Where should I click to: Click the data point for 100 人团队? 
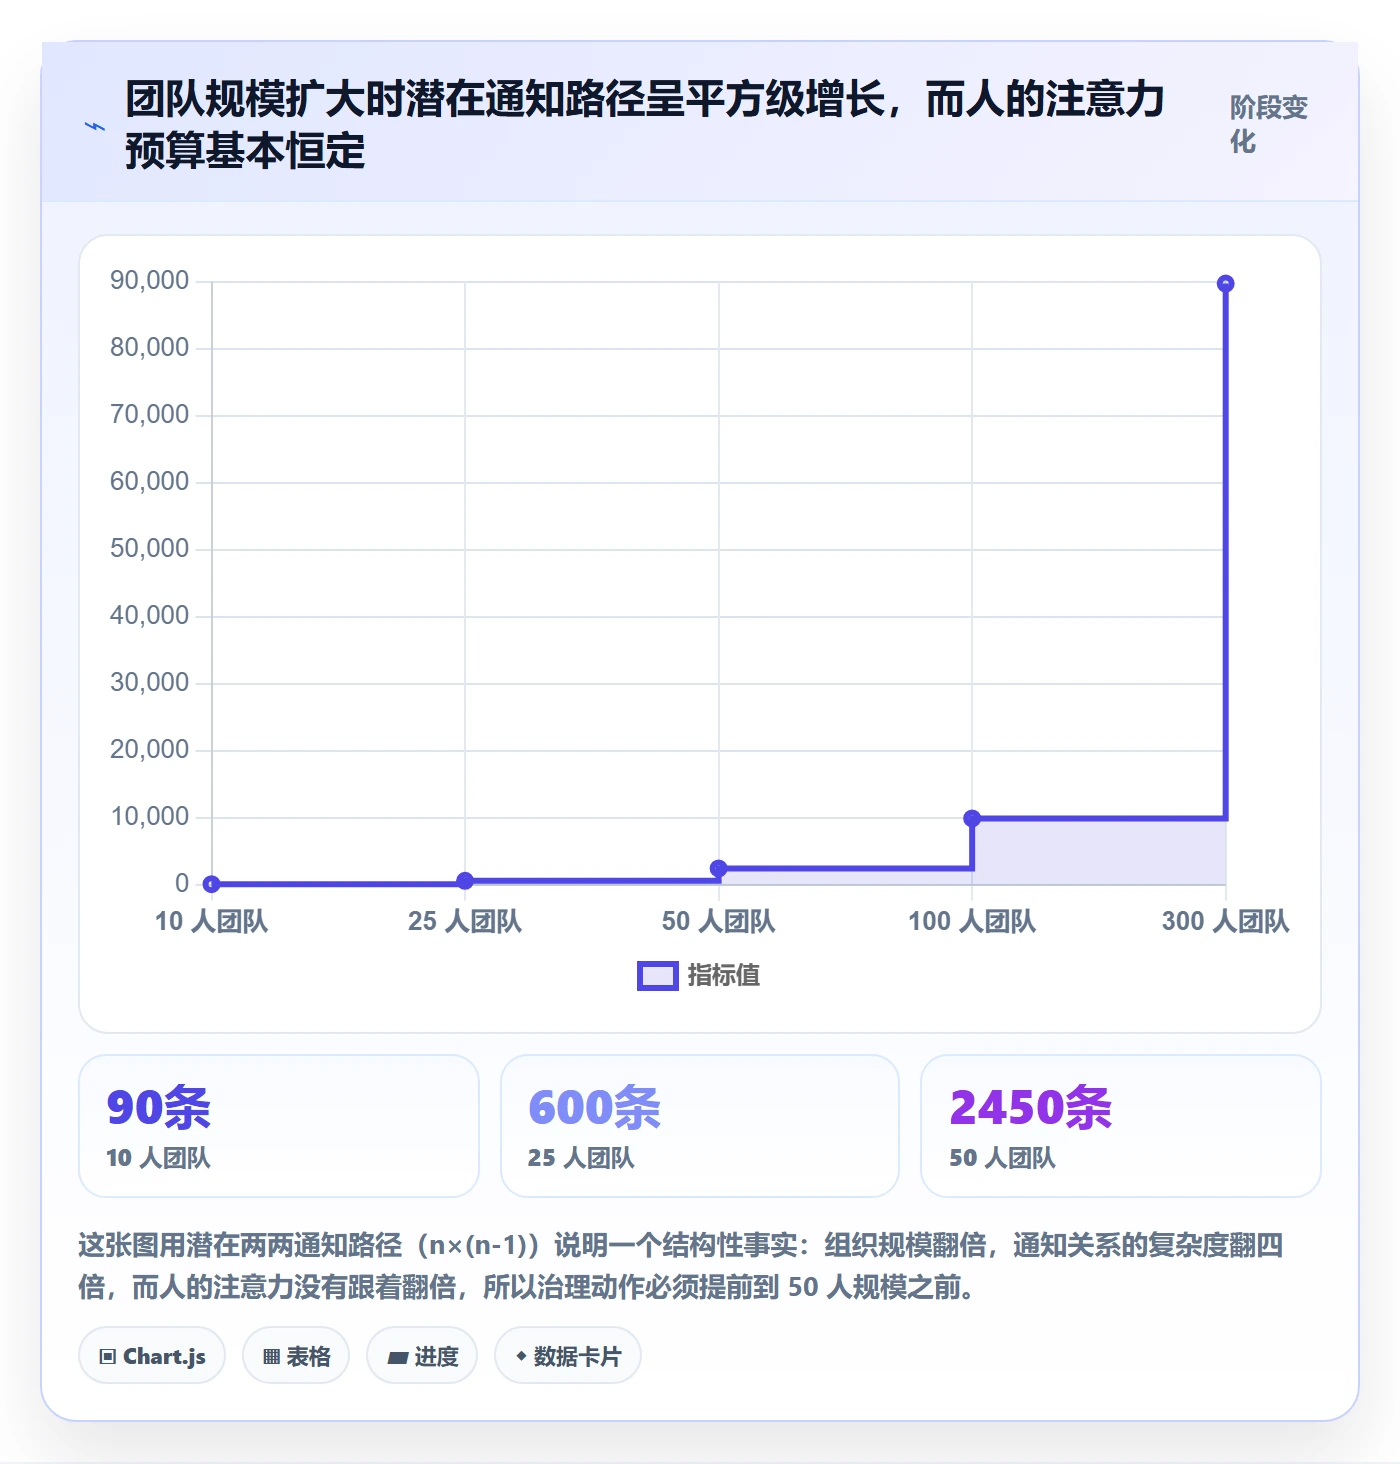pyautogui.click(x=972, y=818)
